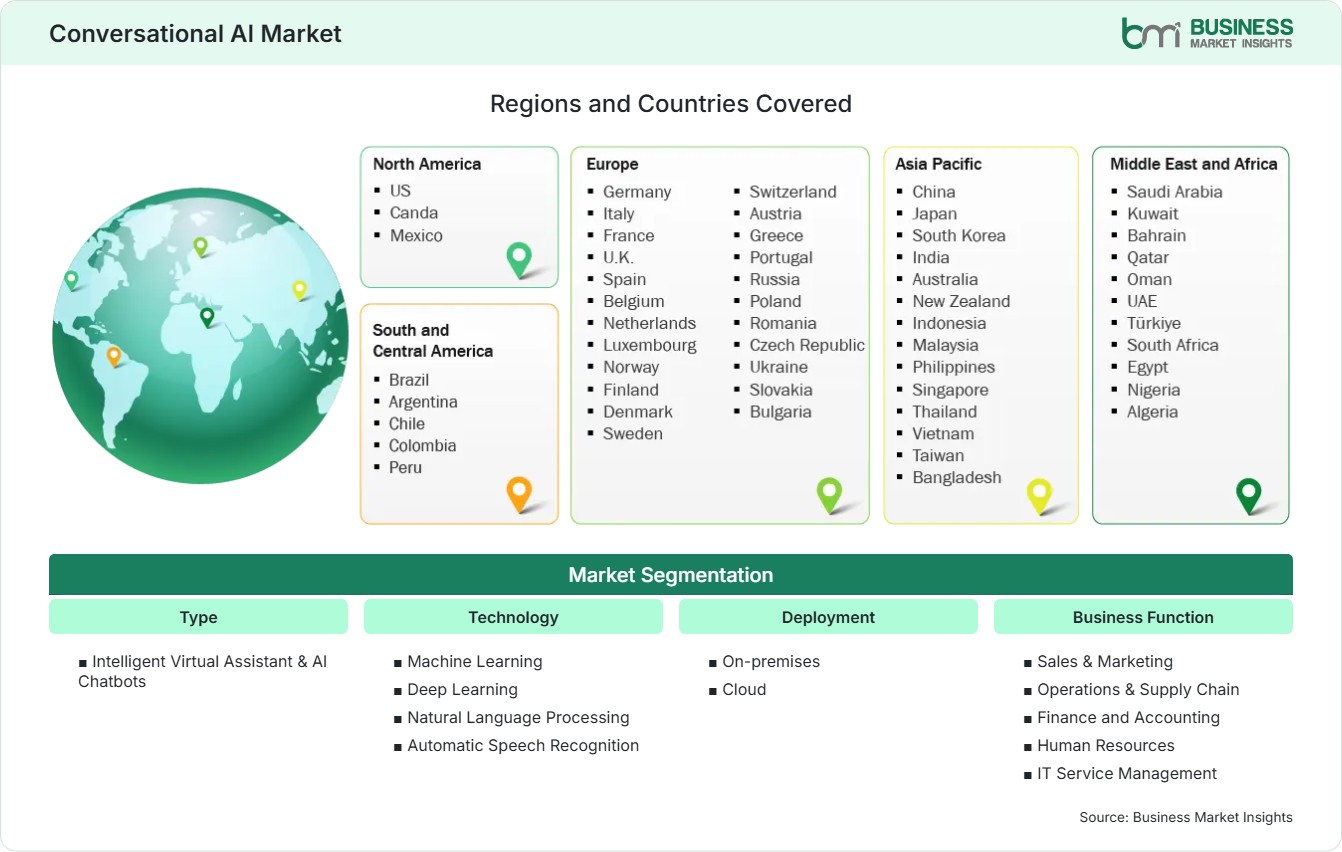The image size is (1342, 852).
Task: Click the North America card heading
Action: (x=427, y=164)
